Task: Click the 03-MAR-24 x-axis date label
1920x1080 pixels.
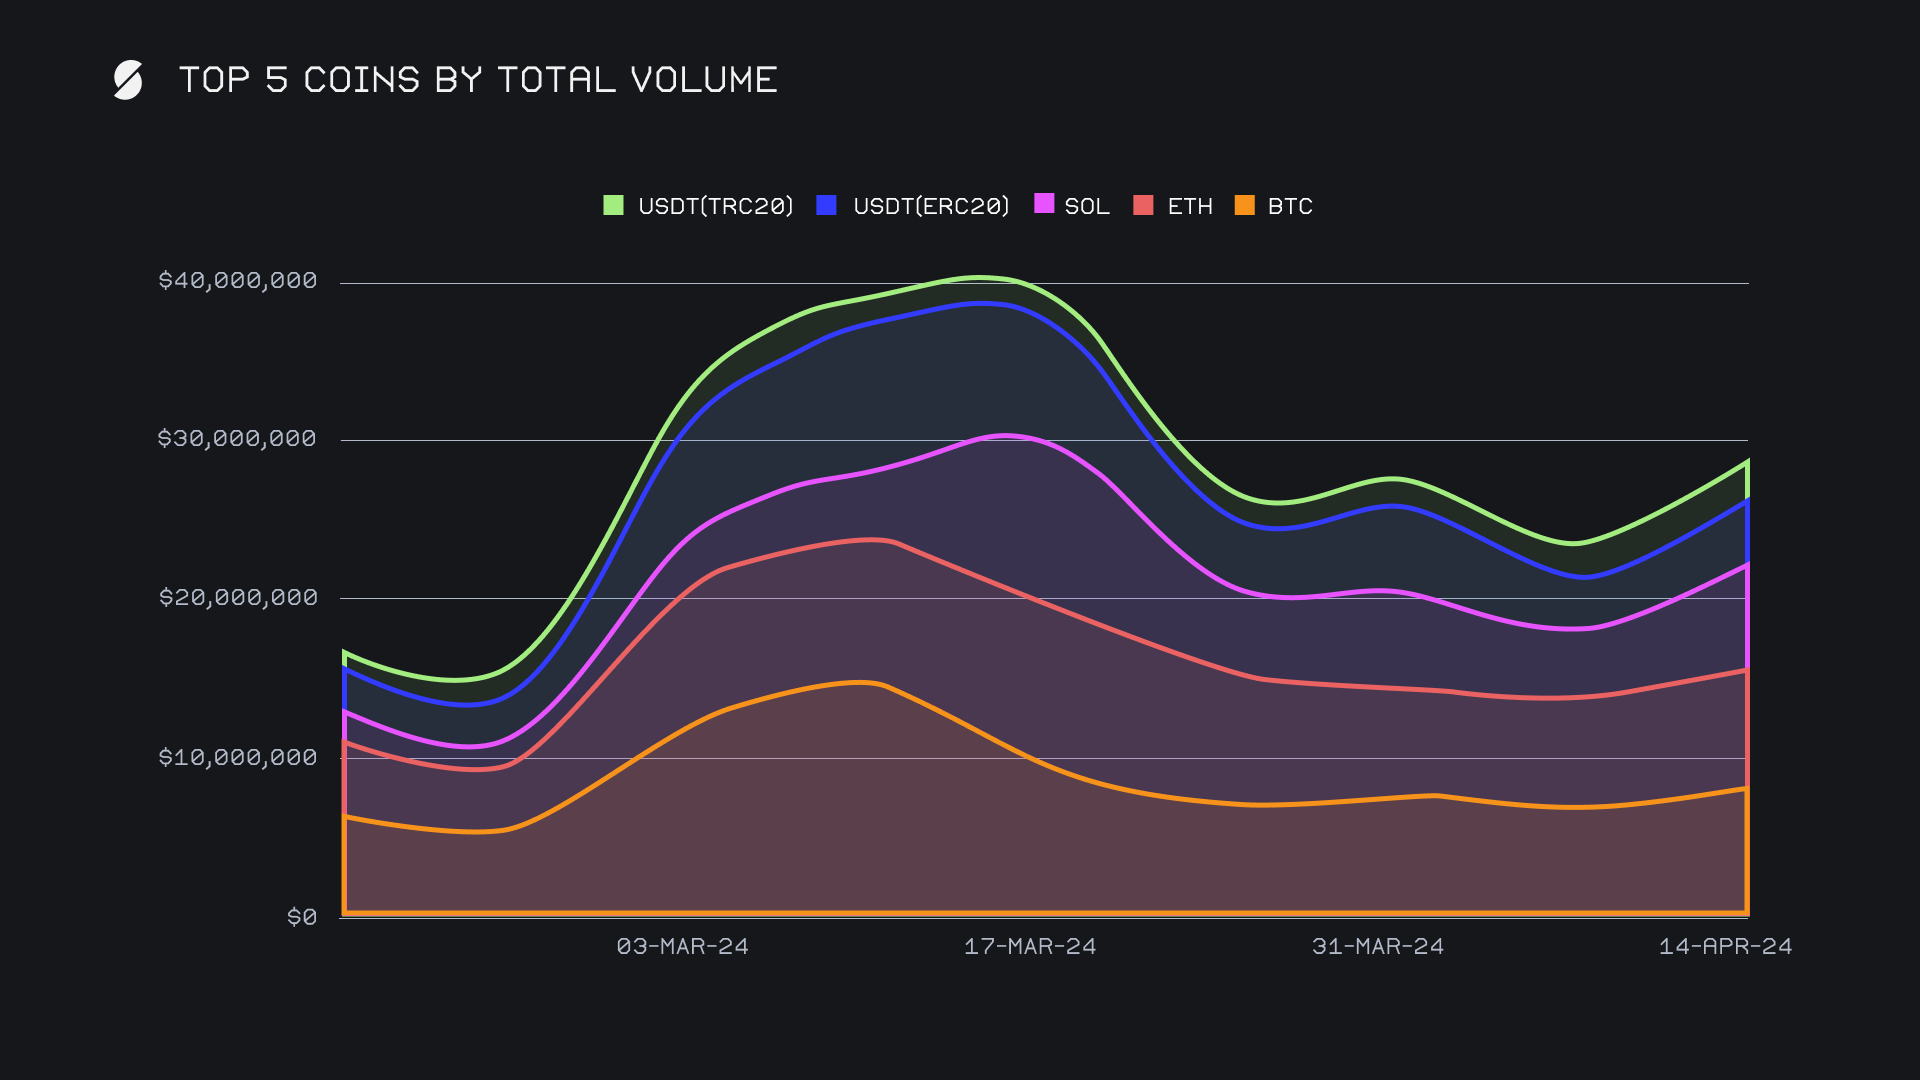Action: coord(682,946)
